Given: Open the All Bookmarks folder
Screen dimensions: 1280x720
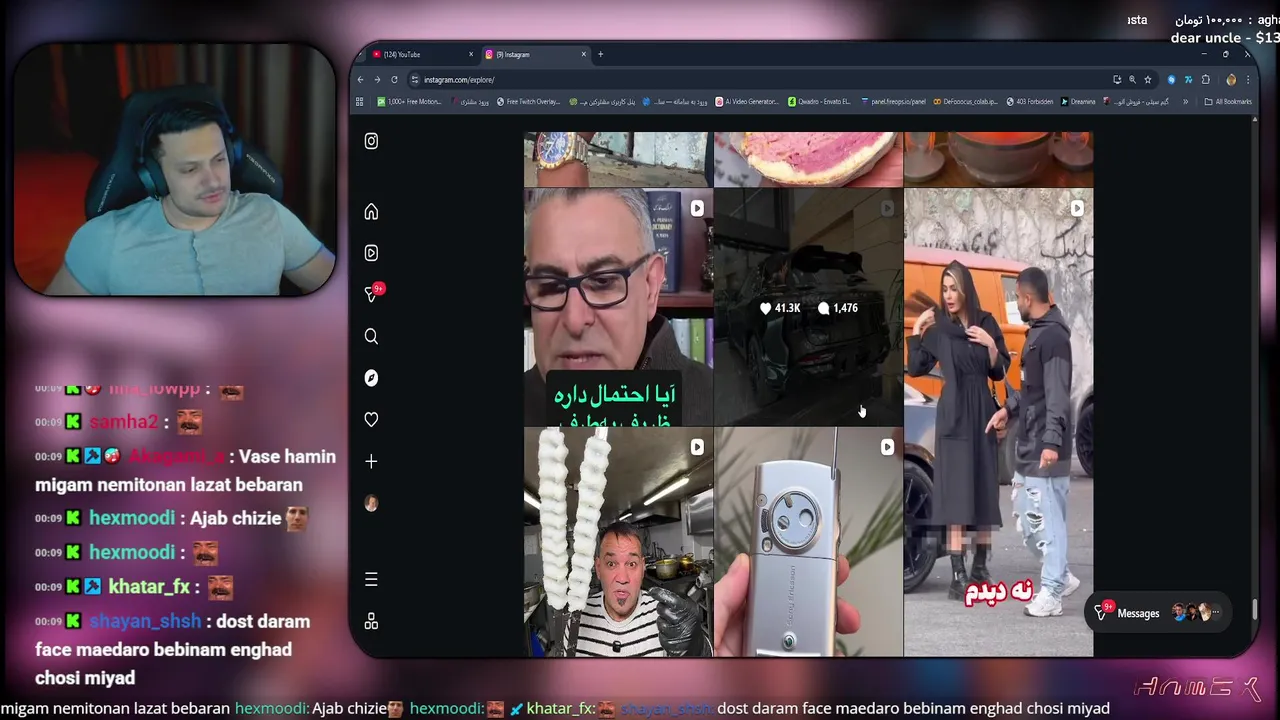Looking at the screenshot, I should click(1228, 101).
